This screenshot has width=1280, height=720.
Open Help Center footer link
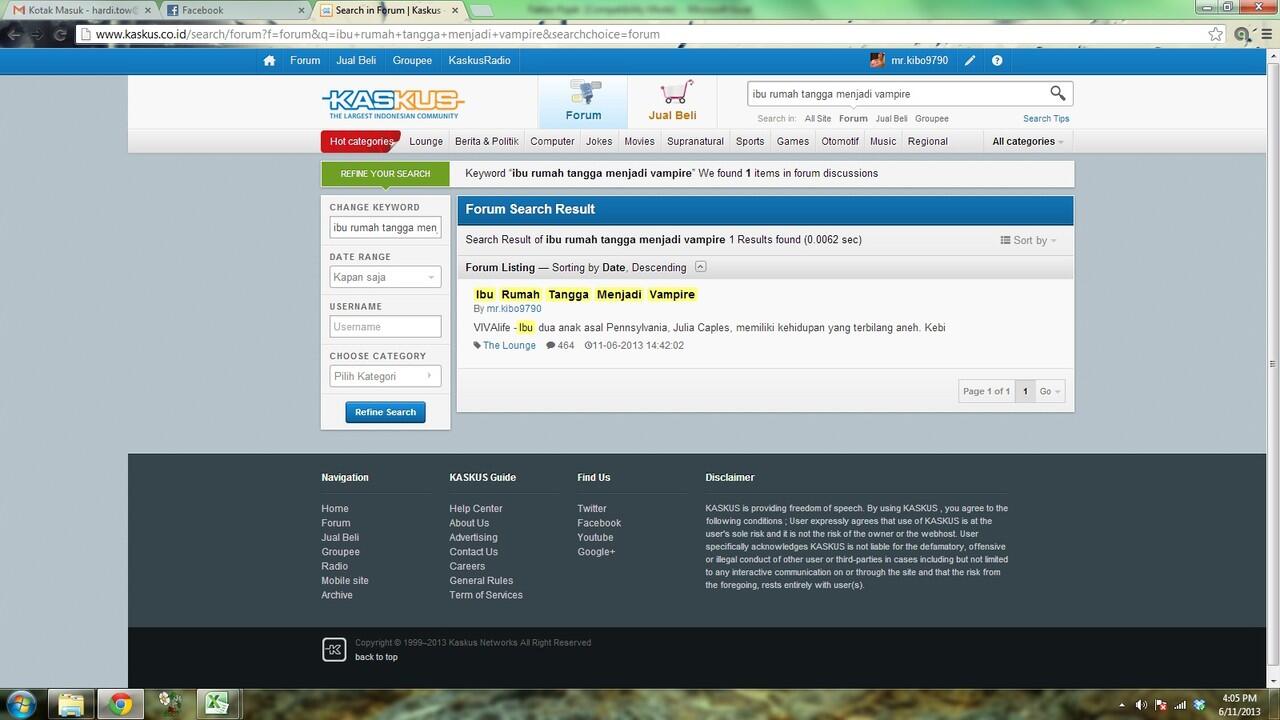(x=476, y=509)
